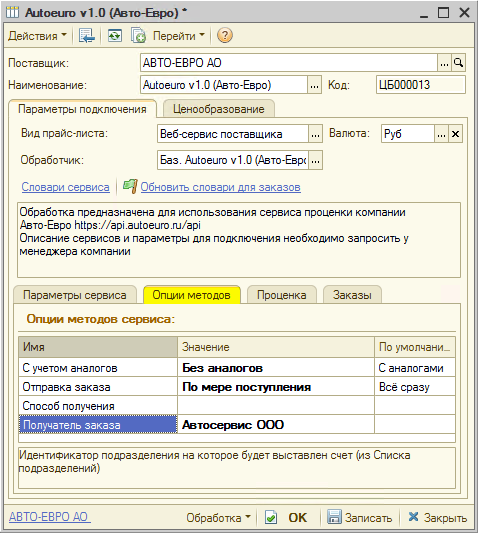Select the row С учетом аналогов
Screen dimensions: 478x533
(98, 368)
